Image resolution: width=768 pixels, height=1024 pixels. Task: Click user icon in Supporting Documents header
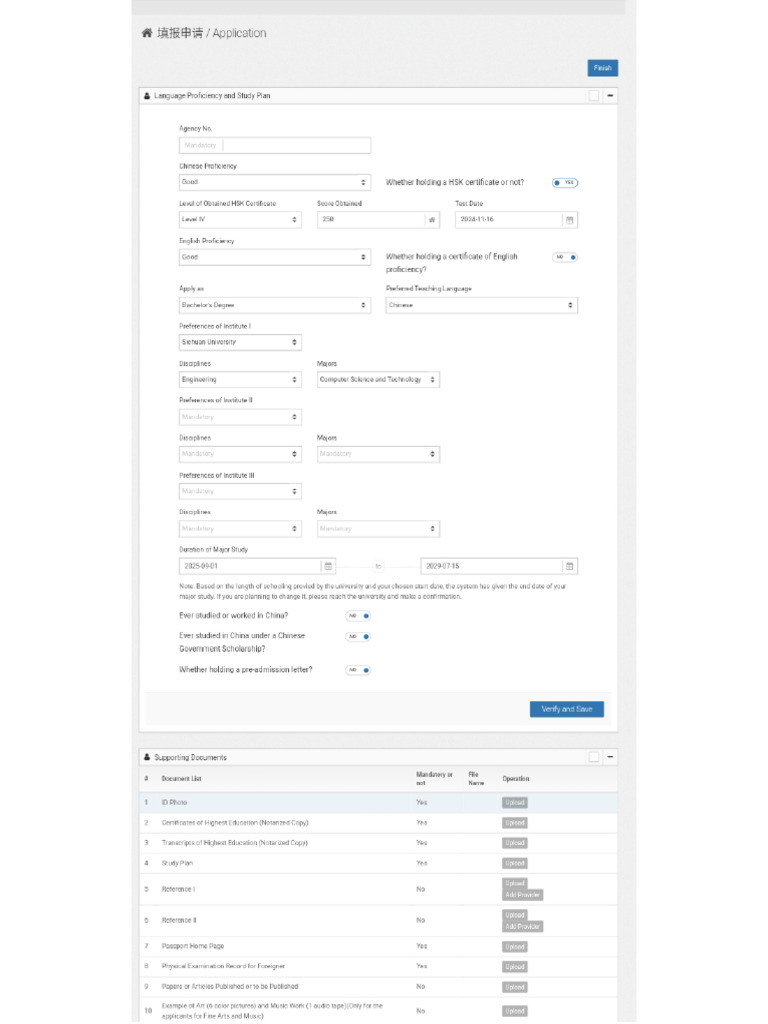[x=147, y=758]
